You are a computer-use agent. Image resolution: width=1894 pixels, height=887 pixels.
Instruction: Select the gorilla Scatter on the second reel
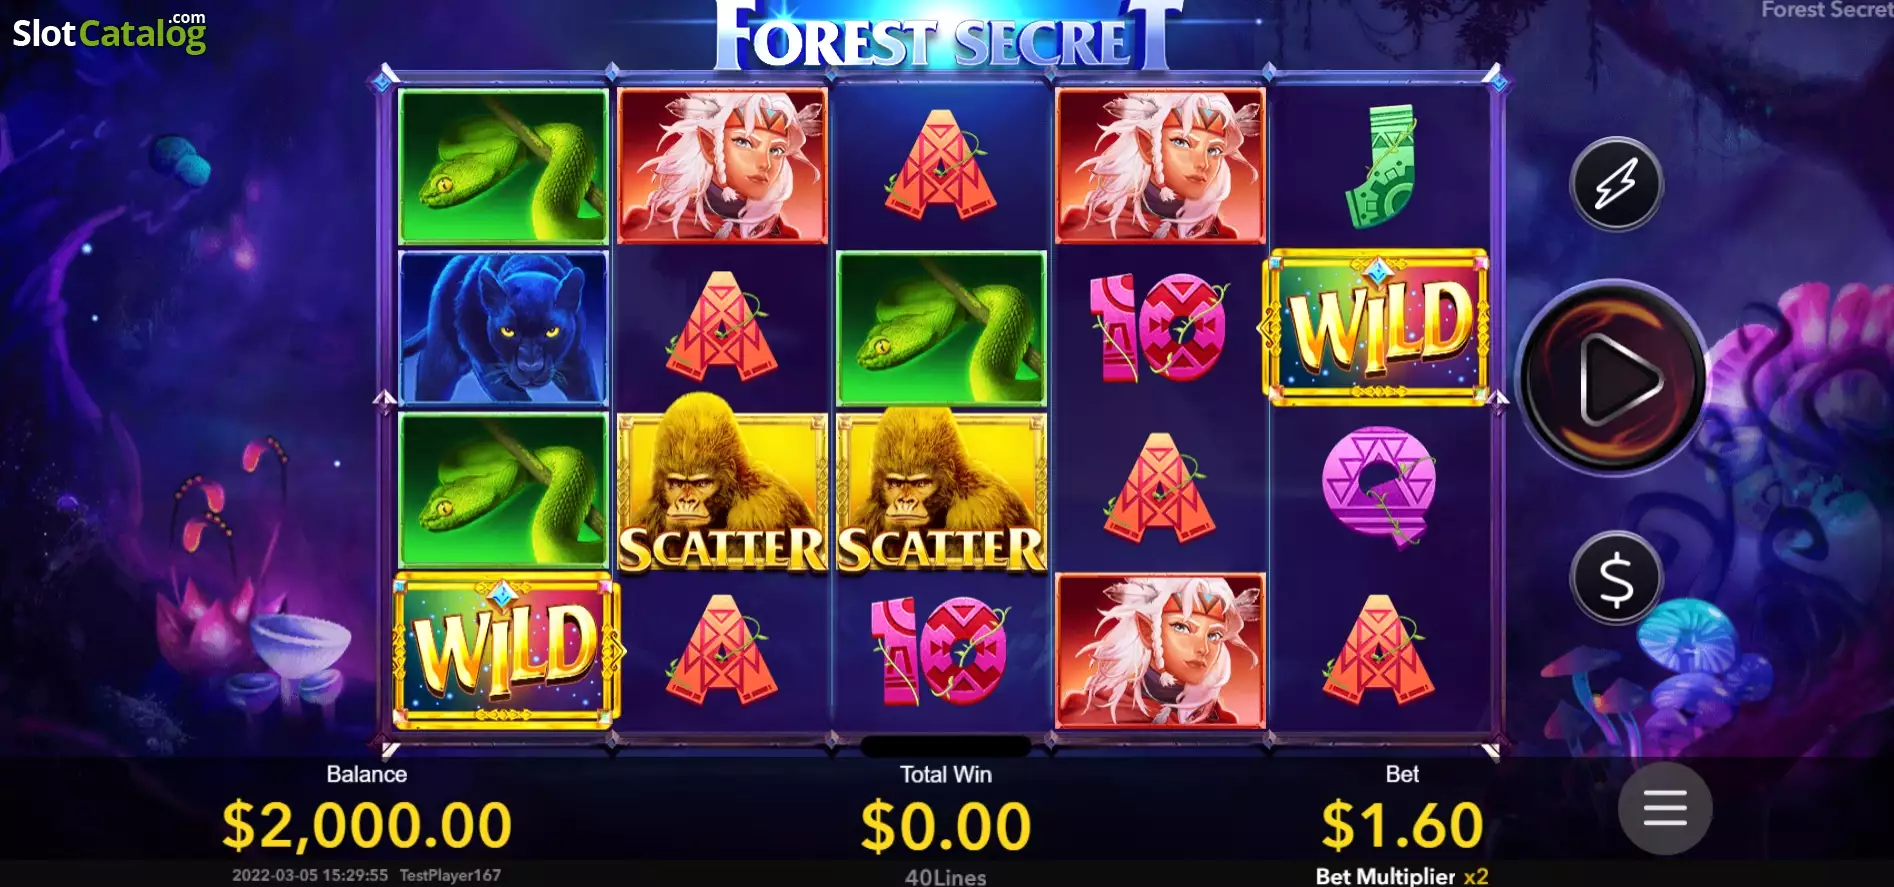pos(722,490)
